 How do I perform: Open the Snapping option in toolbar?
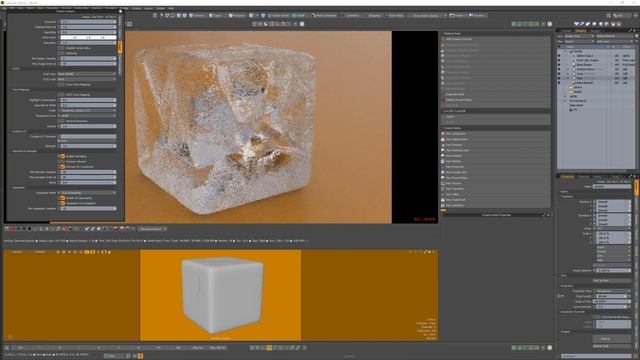click(374, 16)
